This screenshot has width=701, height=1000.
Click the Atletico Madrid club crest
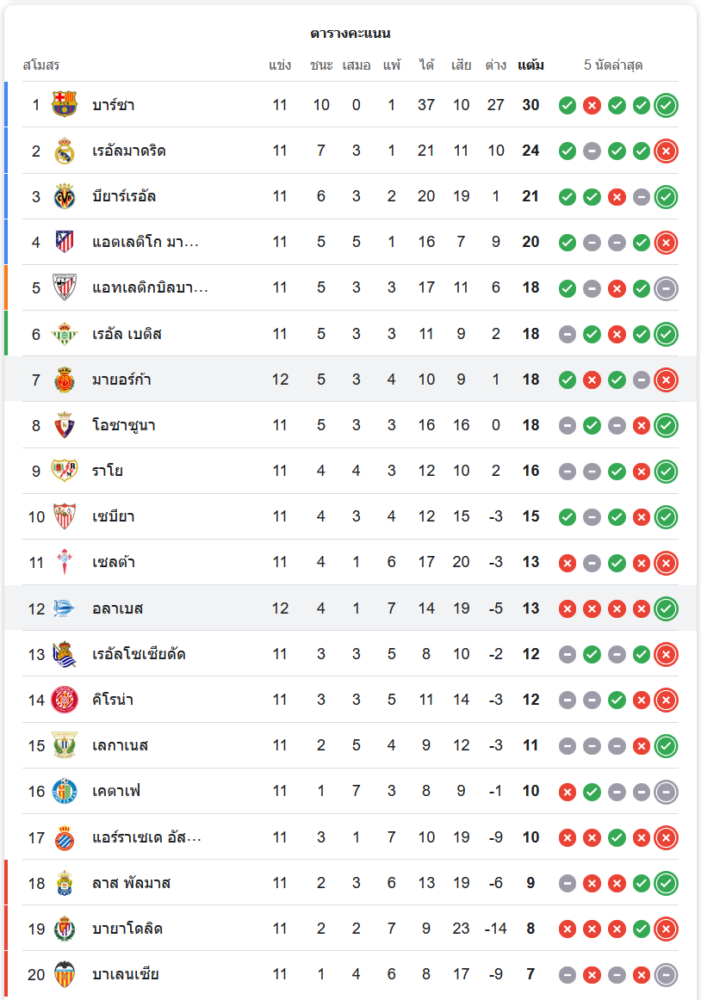pyautogui.click(x=64, y=242)
